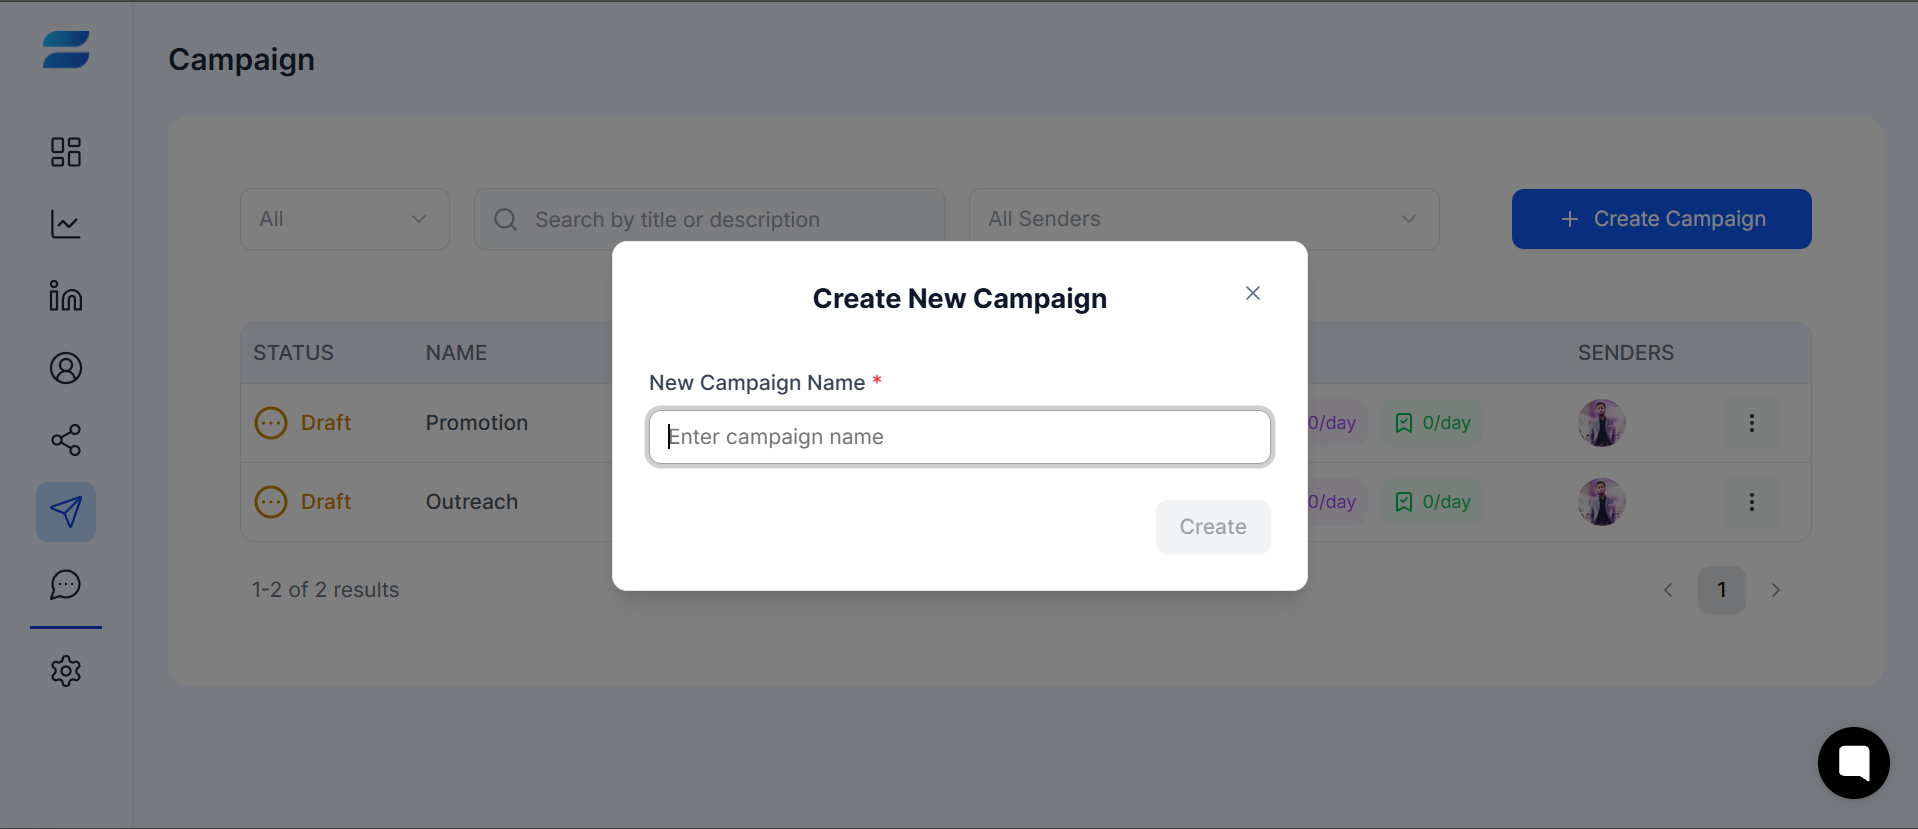Open the chat message icon in sidebar
Viewport: 1918px width, 829px height.
66,584
